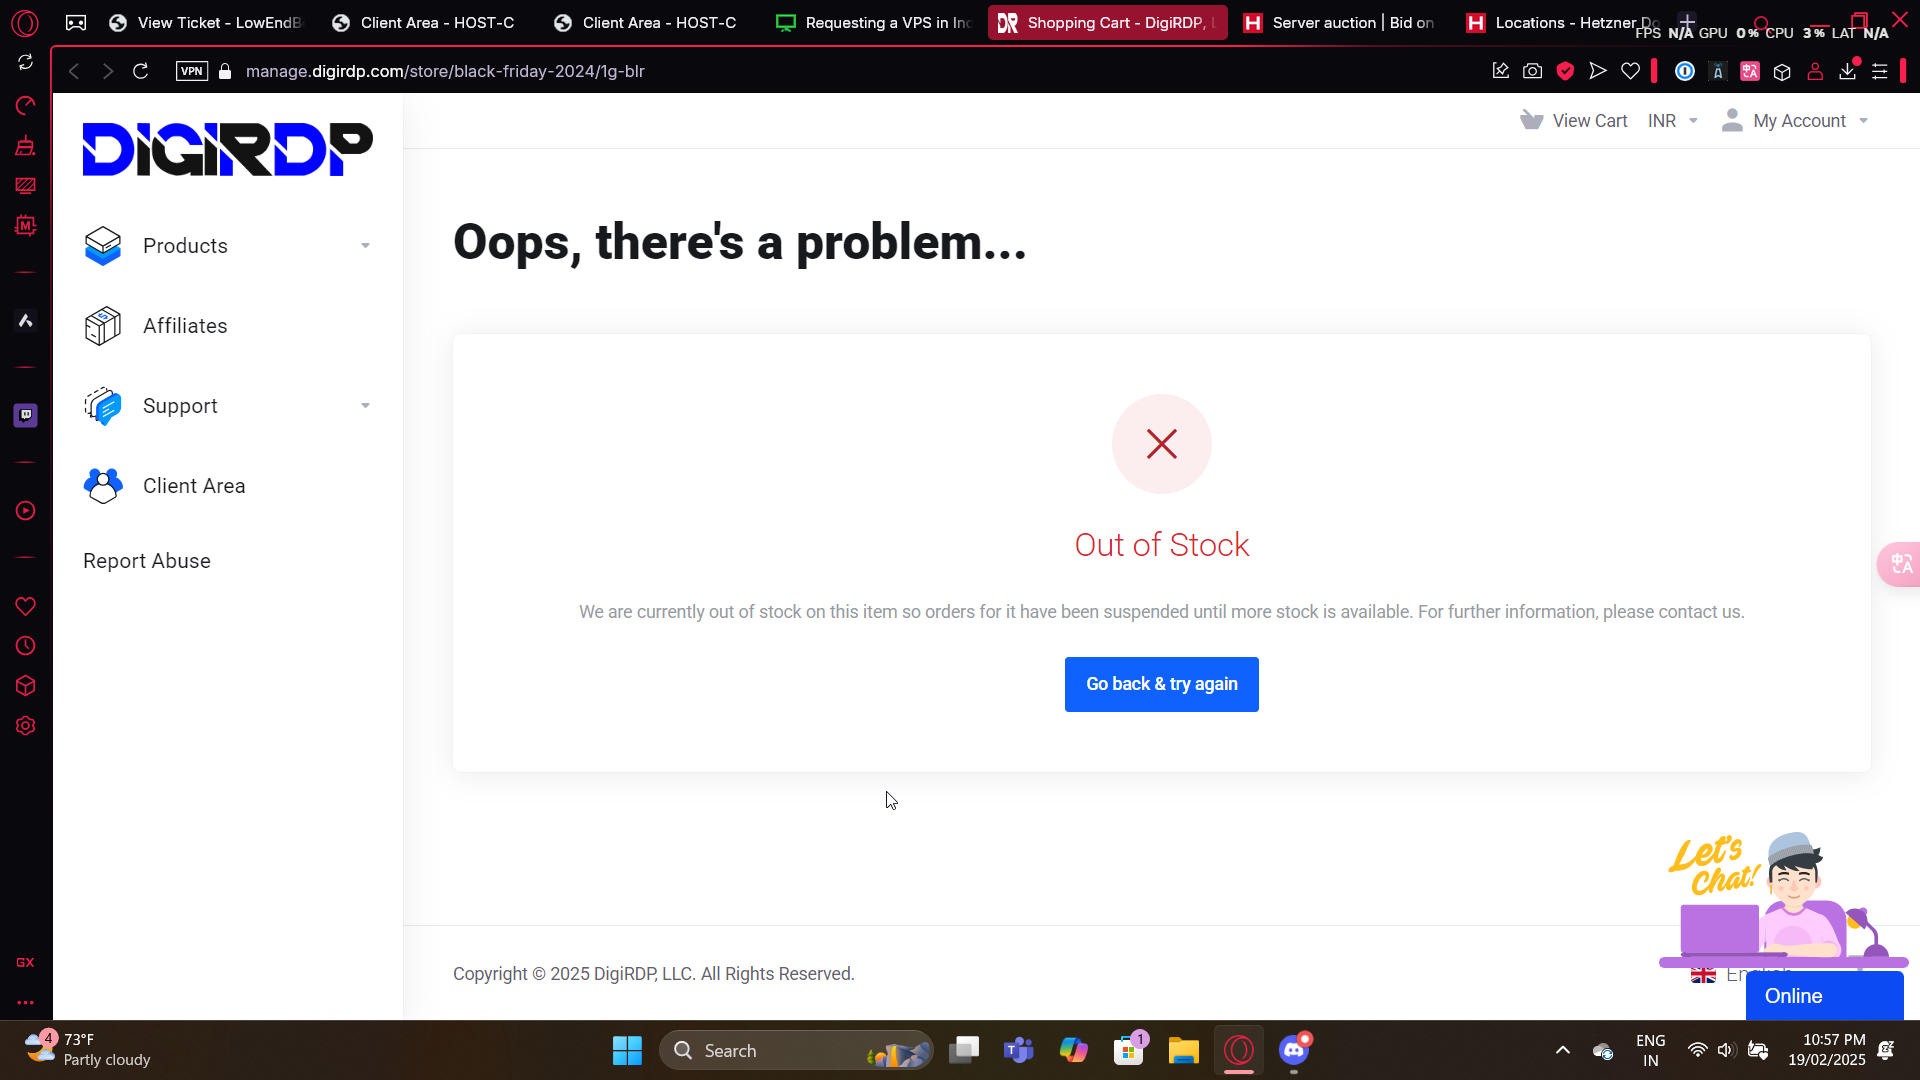1920x1080 pixels.
Task: Open Twitch in the sidebar
Action: coord(26,415)
